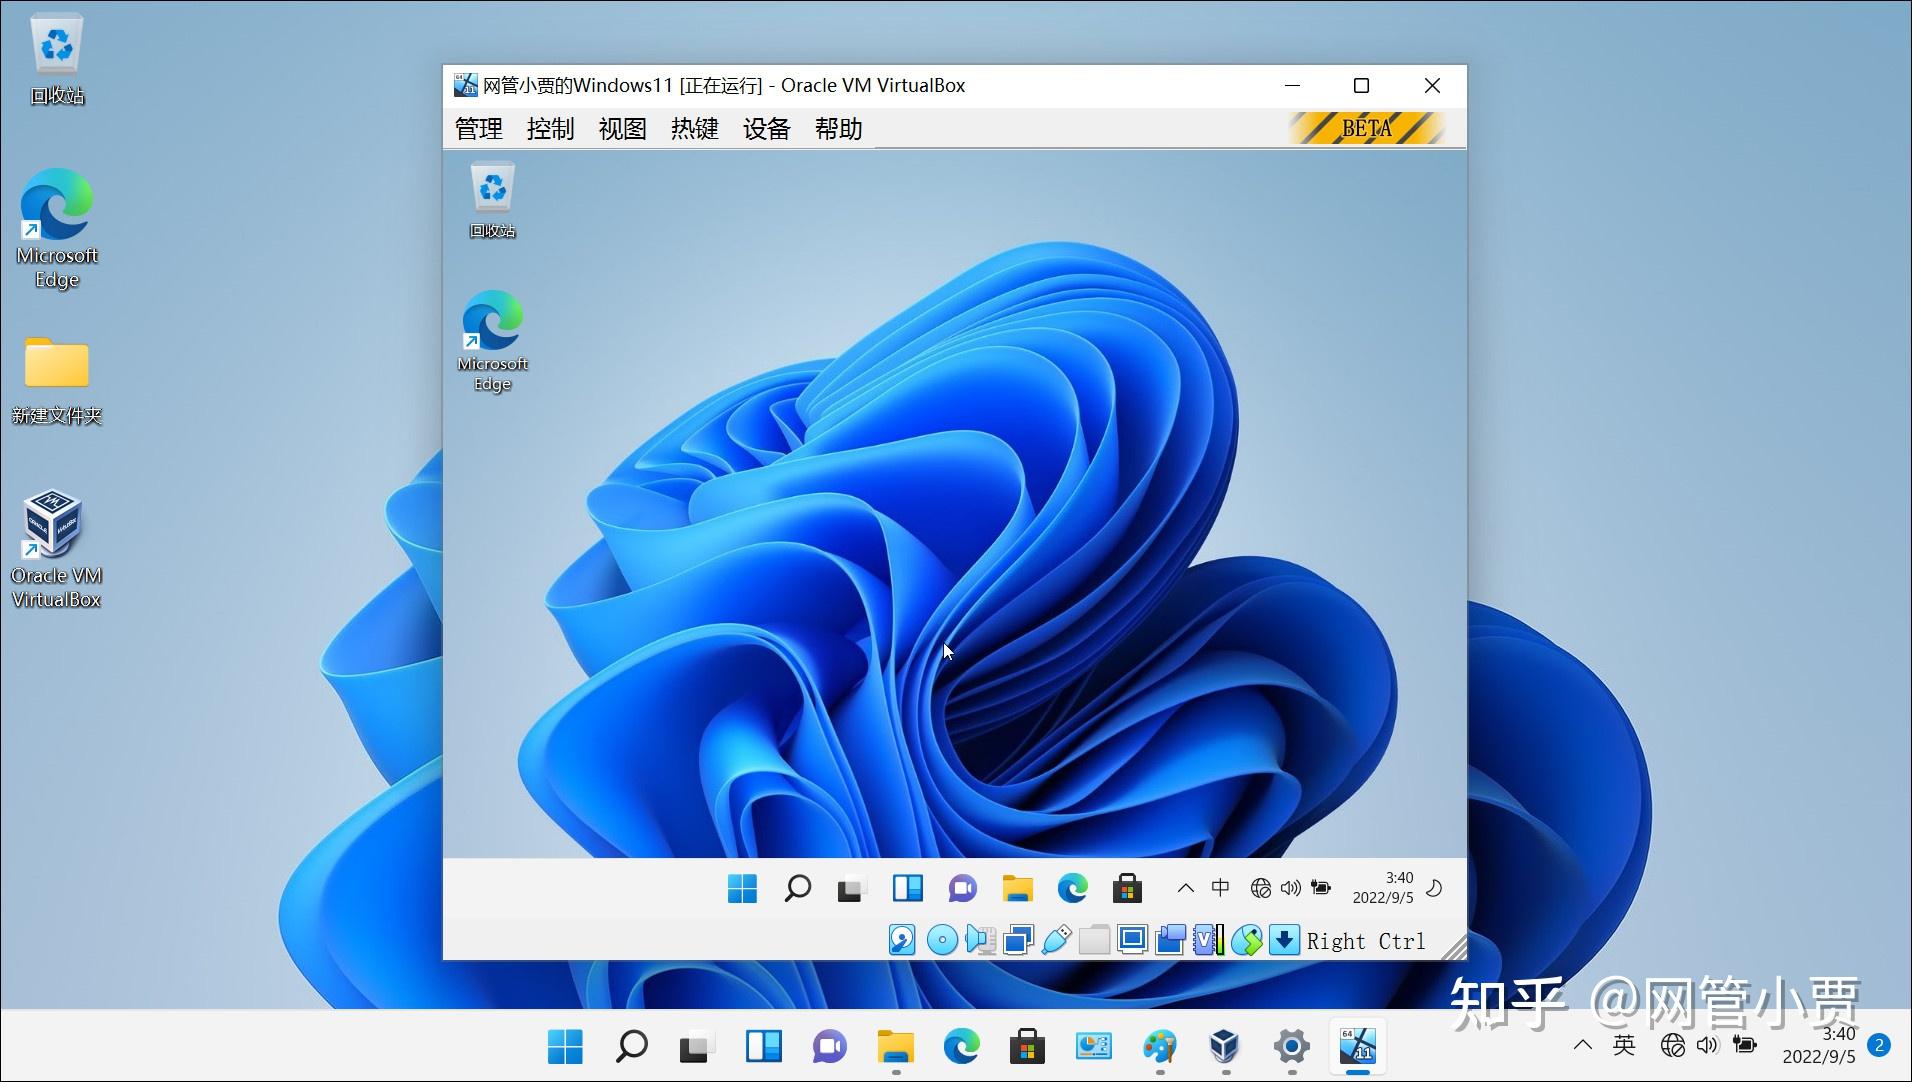Open Widgets on the guest VM taskbar

(x=908, y=888)
